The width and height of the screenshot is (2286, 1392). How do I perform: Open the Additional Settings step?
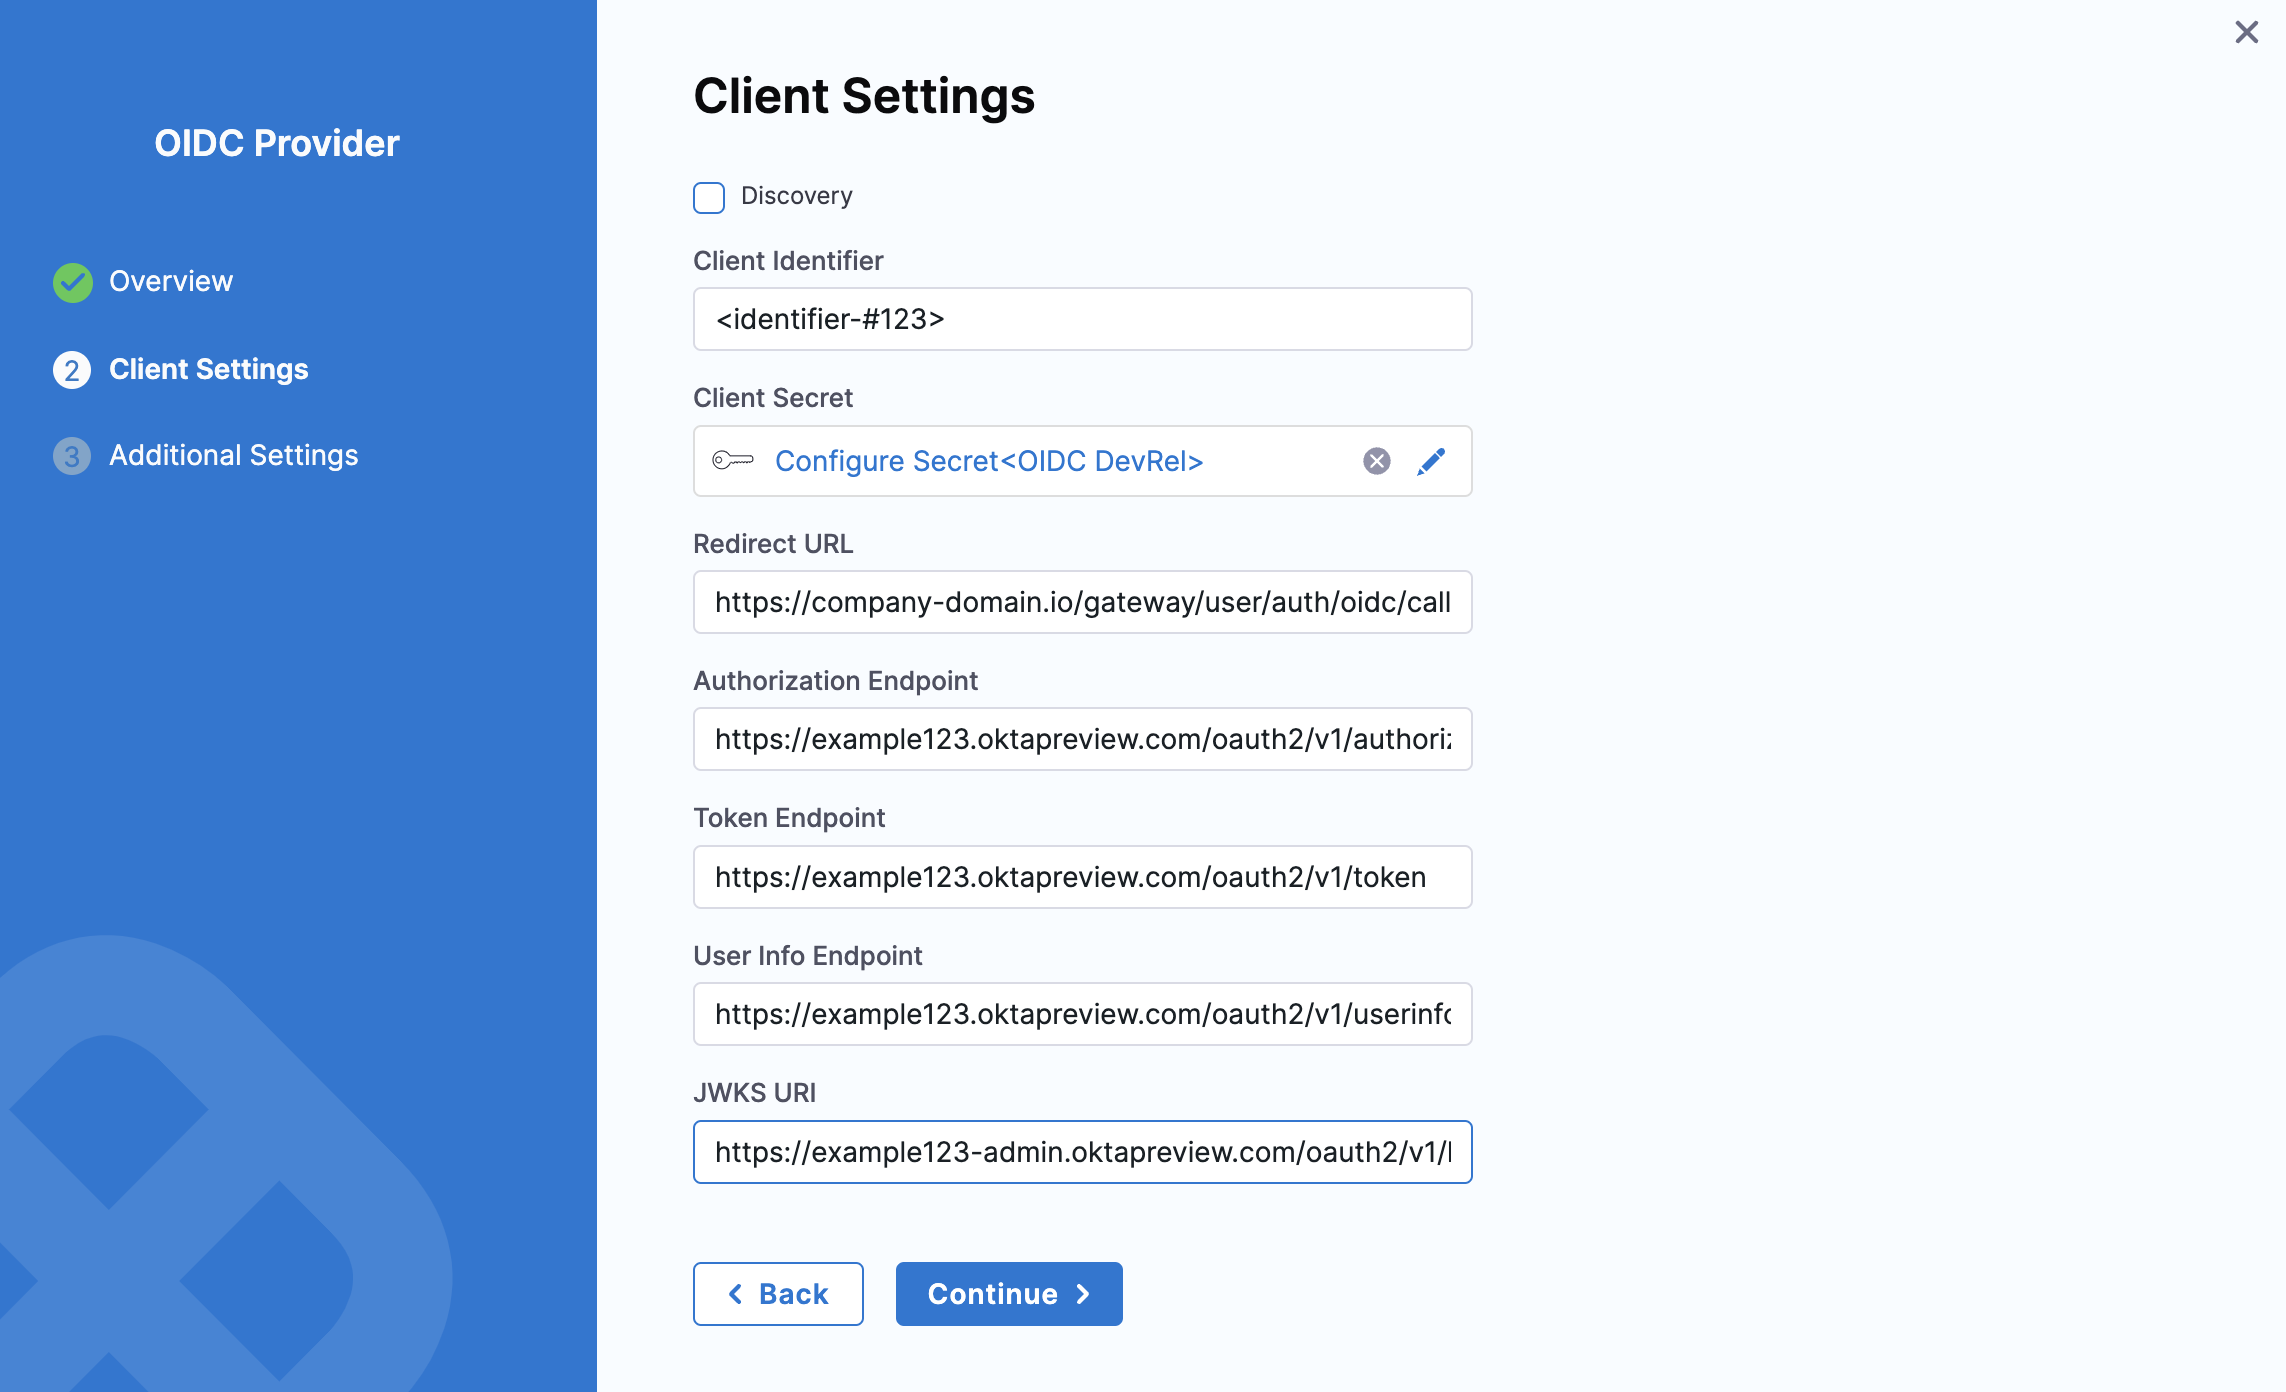pos(233,456)
